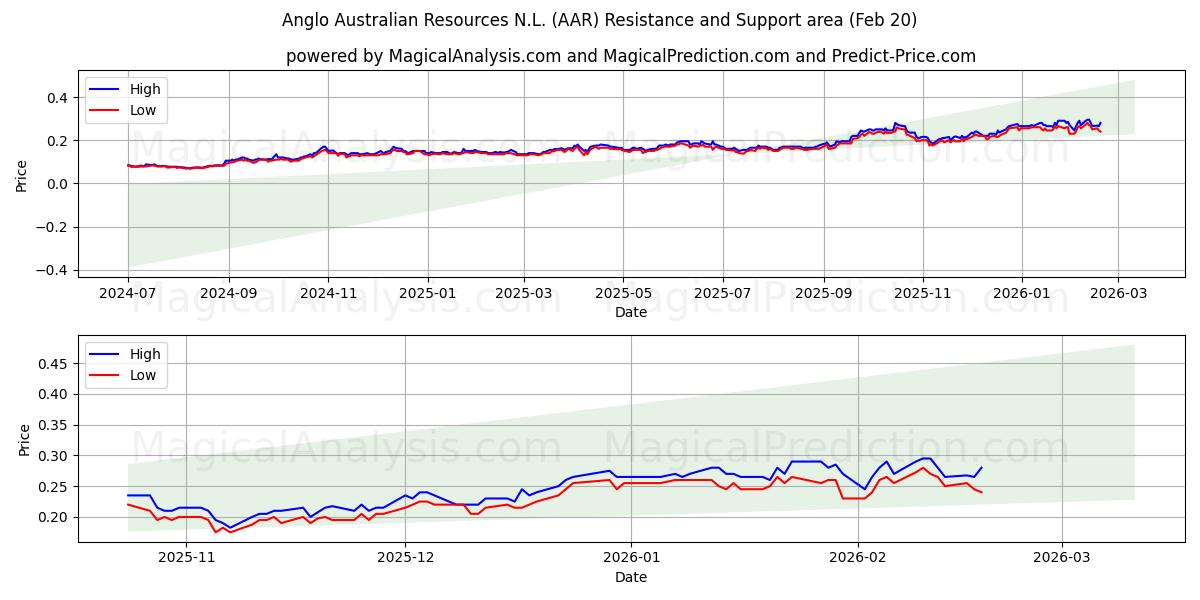
Task: Click 'High' in the top chart legend
Action: (145, 89)
